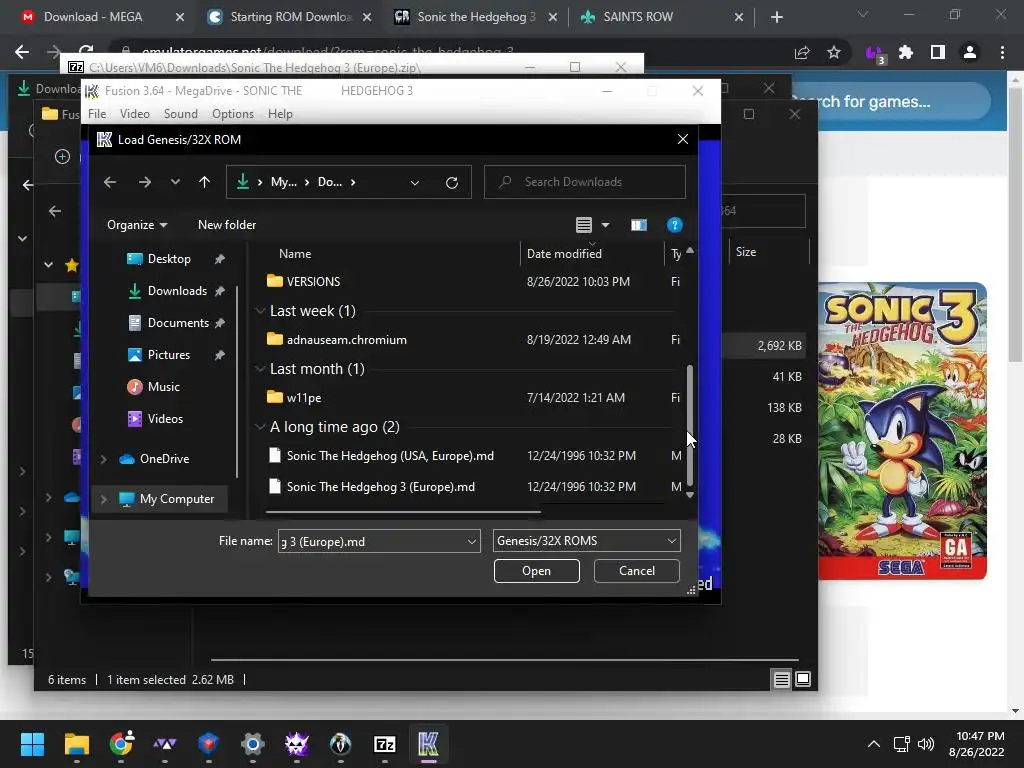Screen dimensions: 1024x768
Task: Click the Sonic 3 box art thumbnail
Action: pos(902,431)
